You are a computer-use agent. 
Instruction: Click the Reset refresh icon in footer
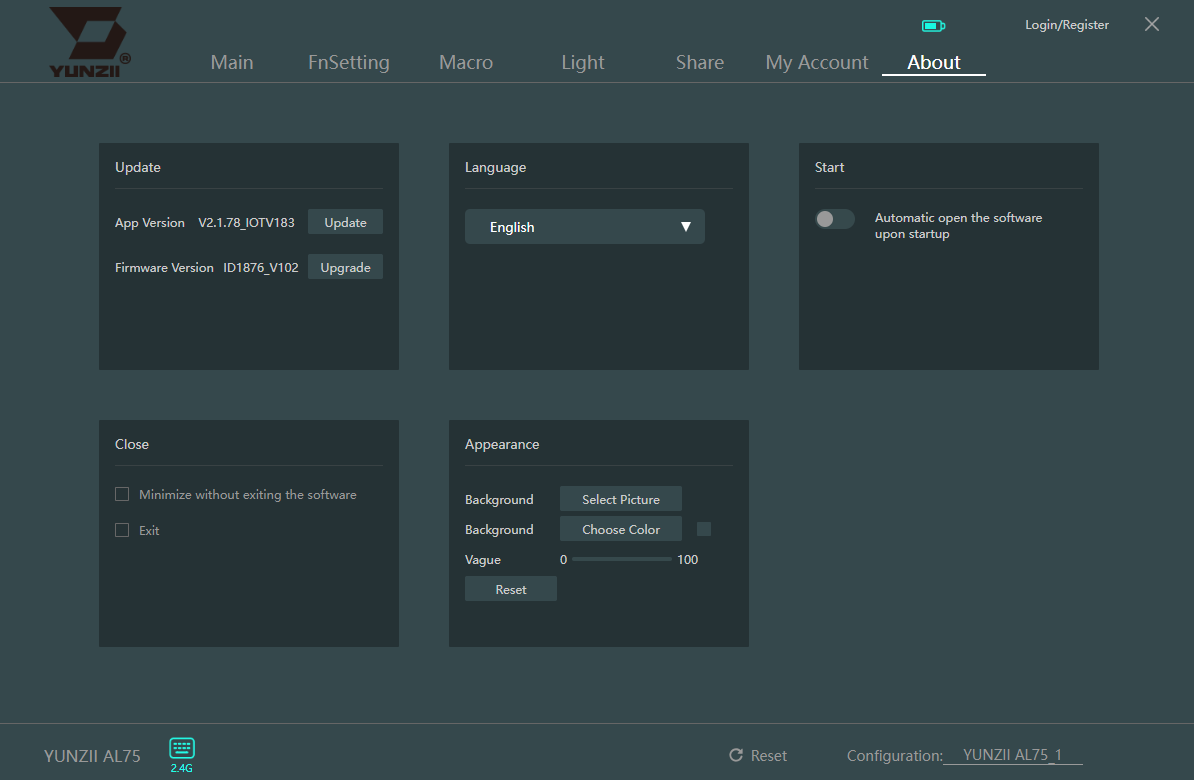736,756
